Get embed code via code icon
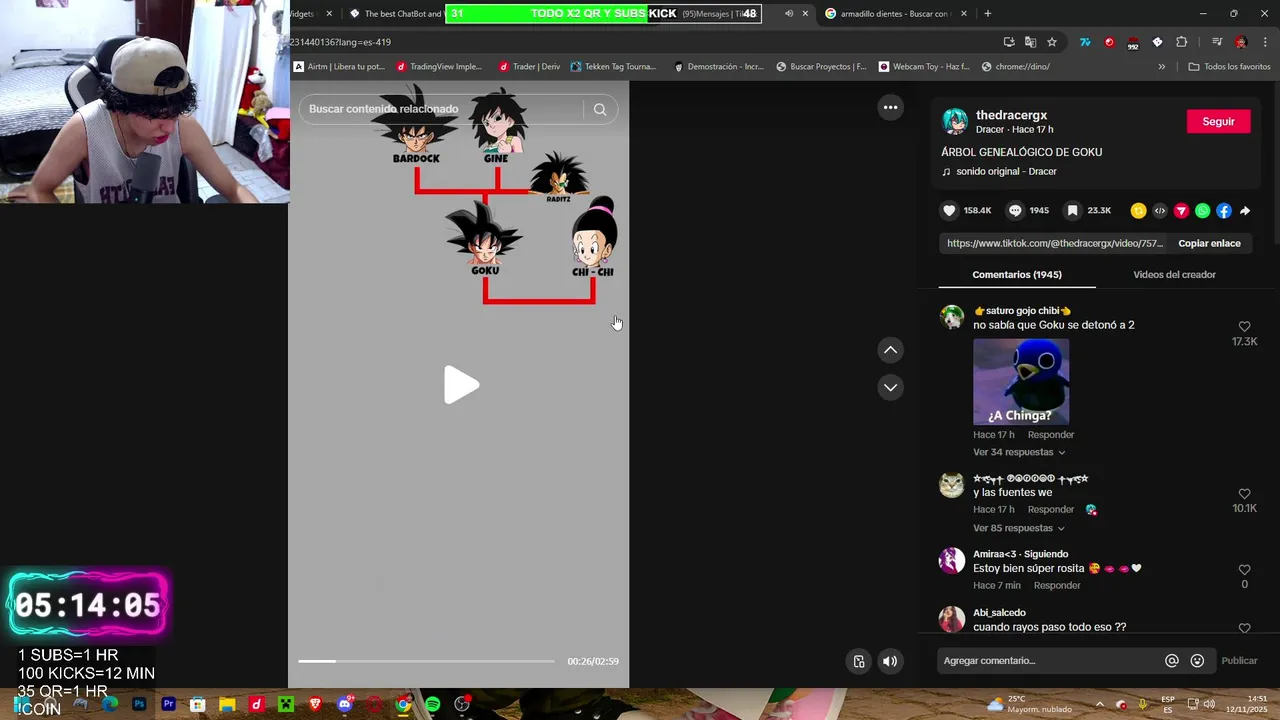 pos(1160,211)
